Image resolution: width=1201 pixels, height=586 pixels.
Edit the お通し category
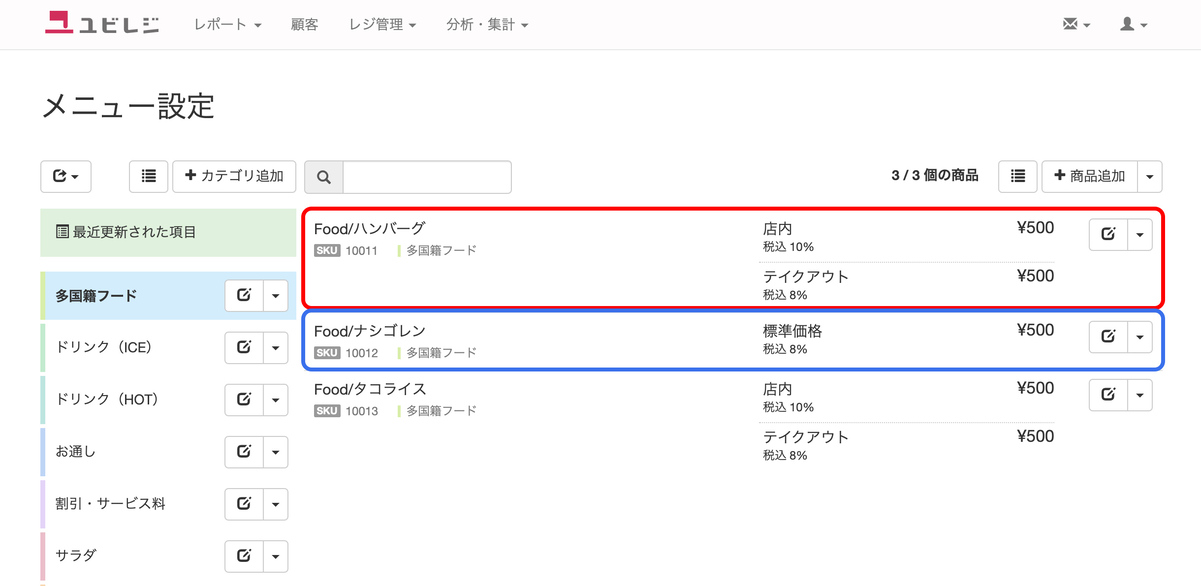(243, 451)
